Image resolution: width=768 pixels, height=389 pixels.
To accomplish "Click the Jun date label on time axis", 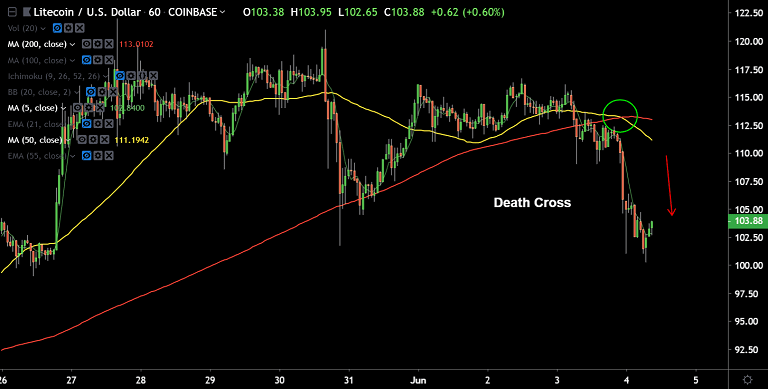I will (418, 380).
